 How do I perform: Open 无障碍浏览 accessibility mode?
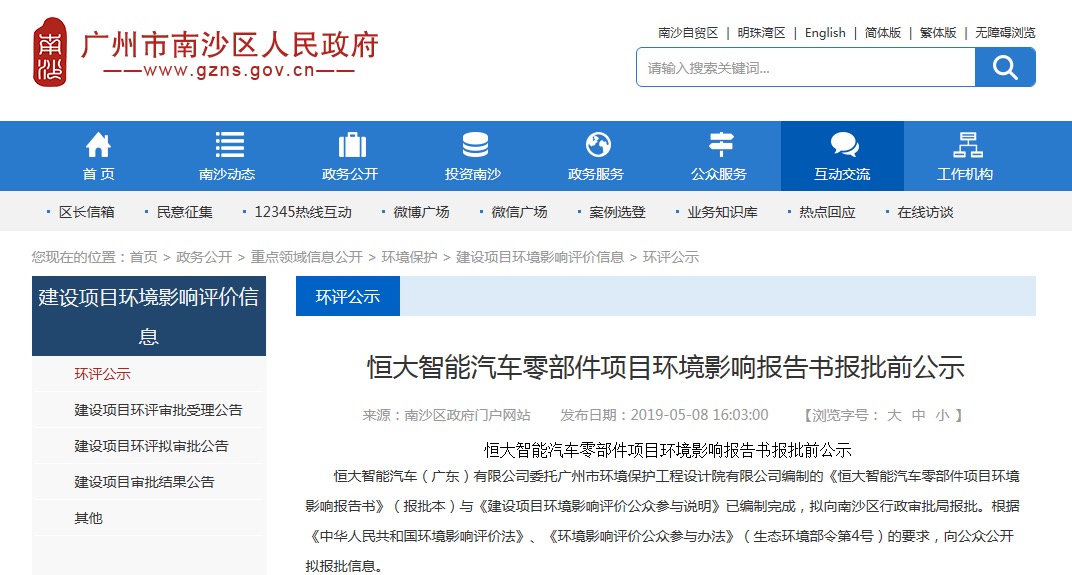point(1005,33)
